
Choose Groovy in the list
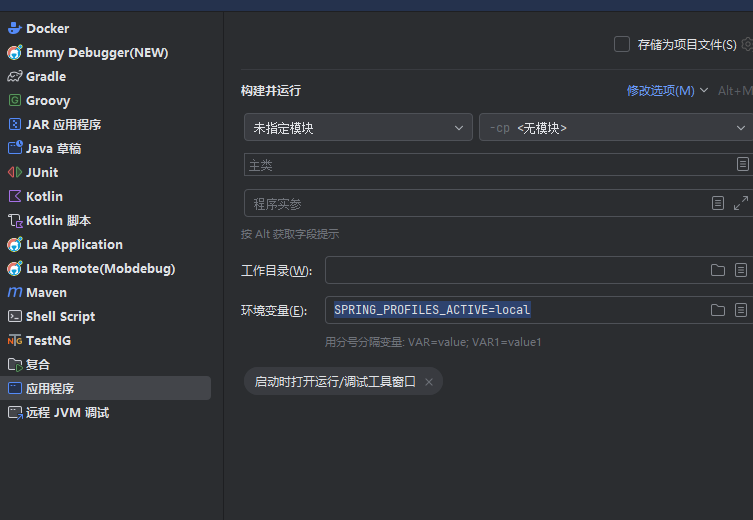click(106, 100)
